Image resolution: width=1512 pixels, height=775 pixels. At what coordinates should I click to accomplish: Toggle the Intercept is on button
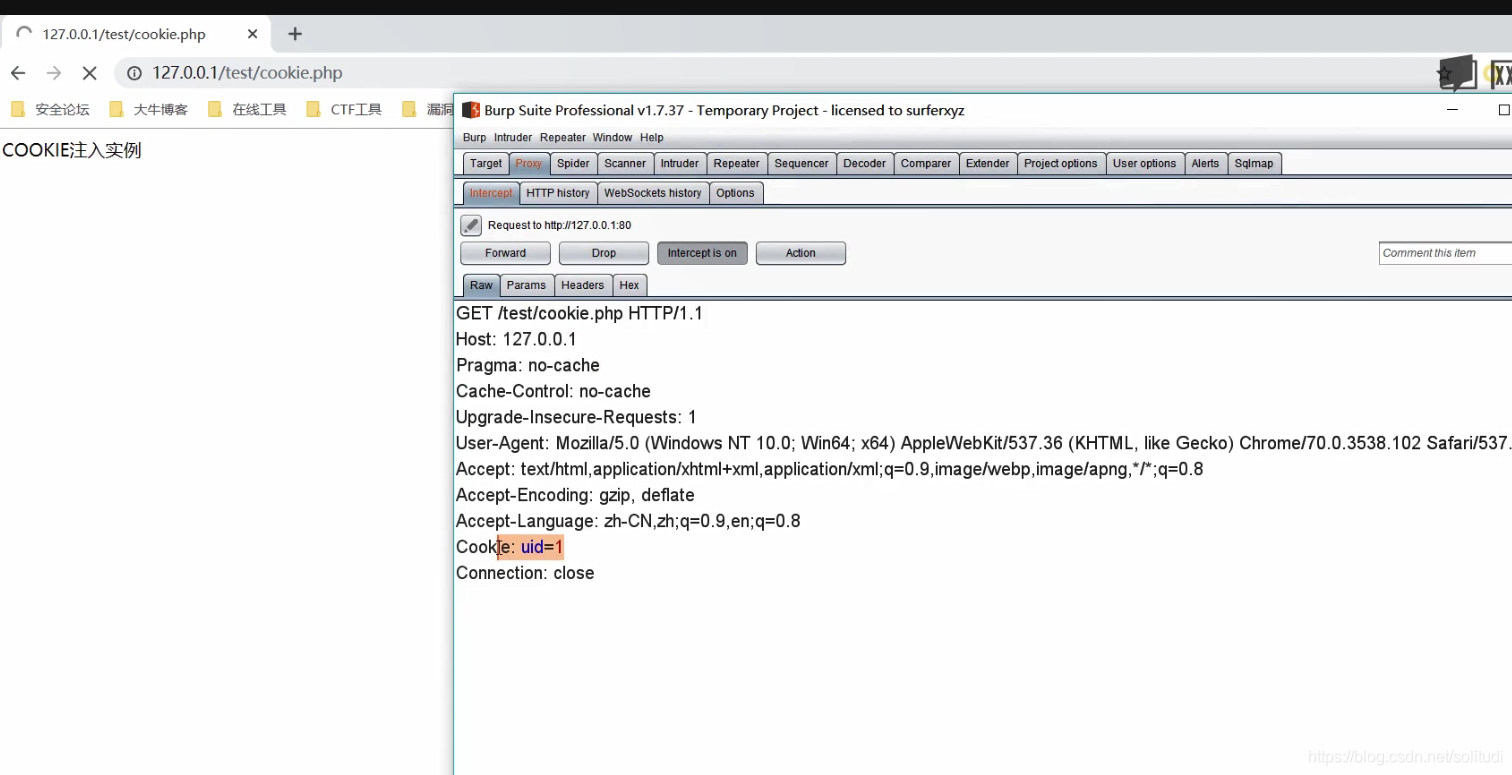click(702, 253)
